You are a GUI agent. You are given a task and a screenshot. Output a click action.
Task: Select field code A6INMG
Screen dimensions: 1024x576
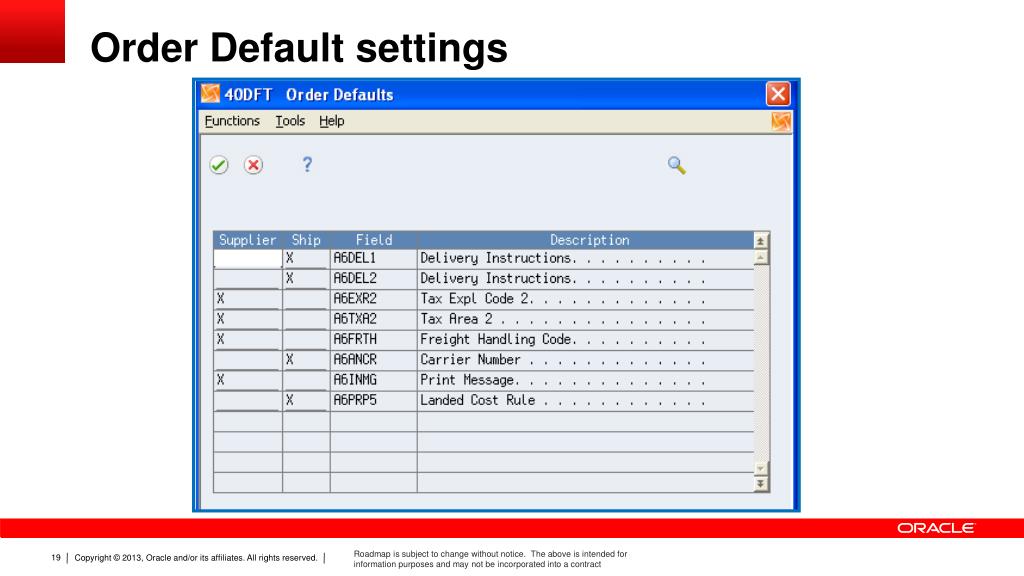tap(355, 380)
